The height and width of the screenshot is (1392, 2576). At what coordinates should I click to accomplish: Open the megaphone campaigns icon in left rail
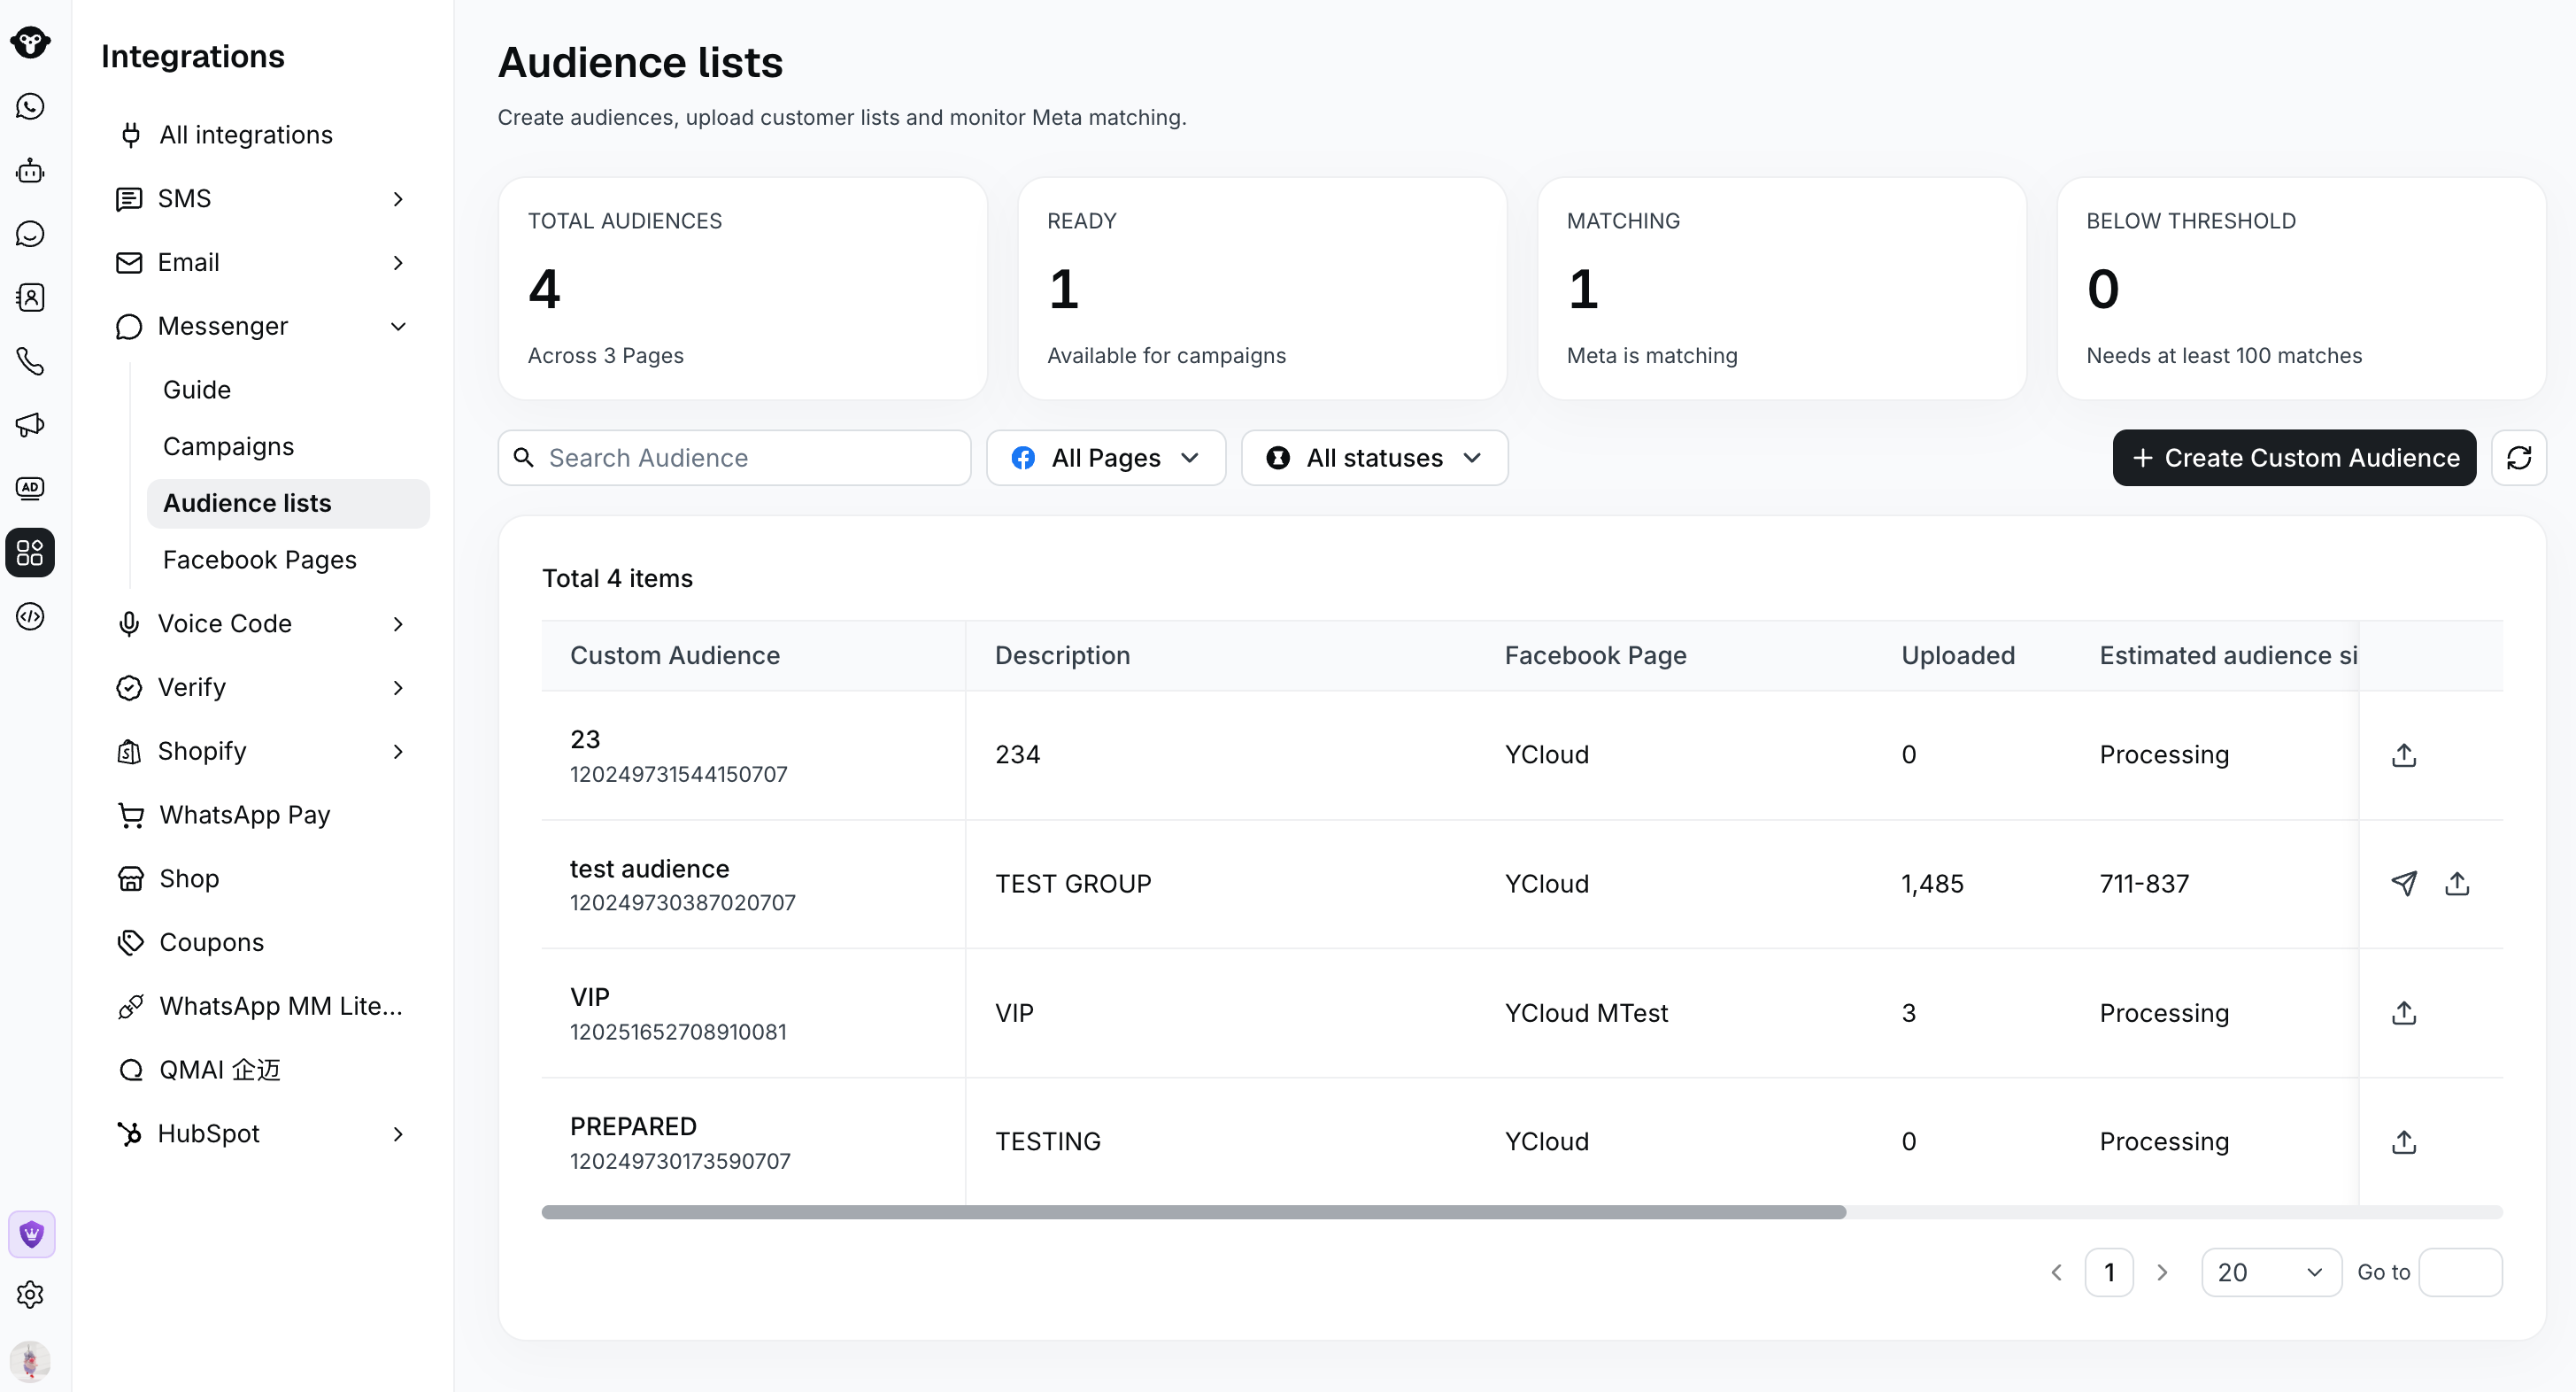coord(30,425)
